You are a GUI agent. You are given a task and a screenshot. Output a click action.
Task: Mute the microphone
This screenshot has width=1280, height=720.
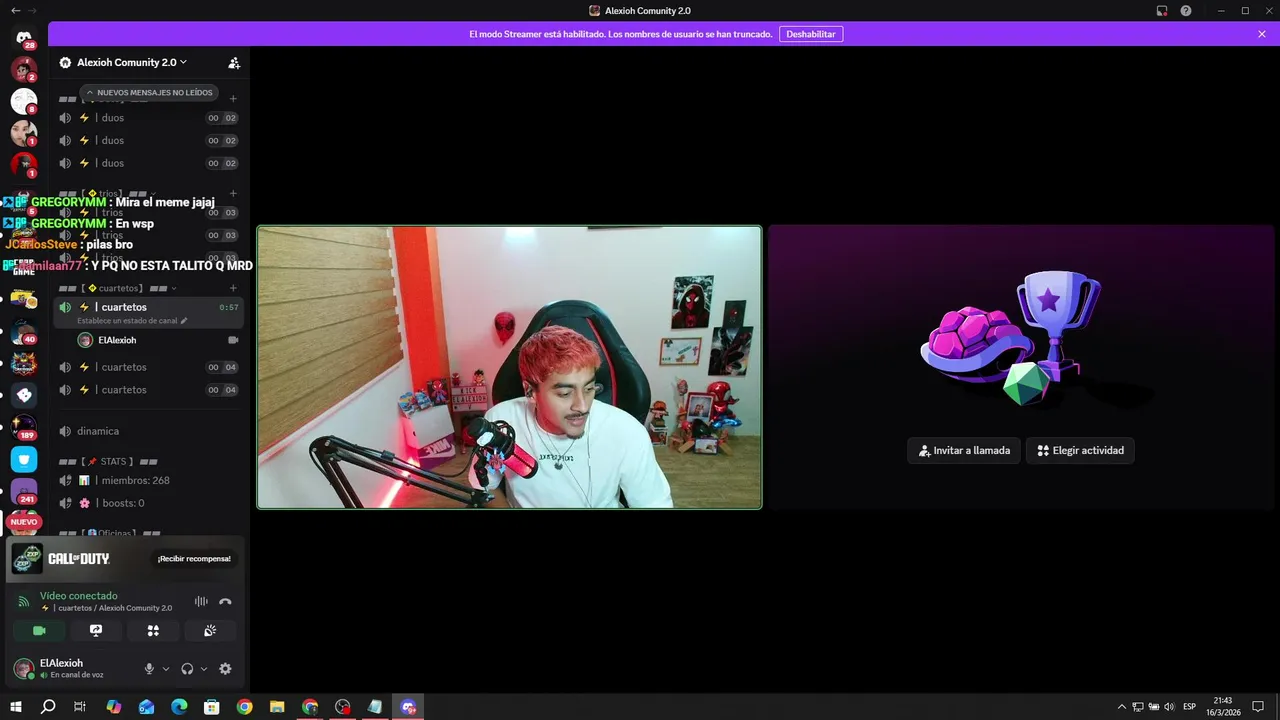pos(149,669)
